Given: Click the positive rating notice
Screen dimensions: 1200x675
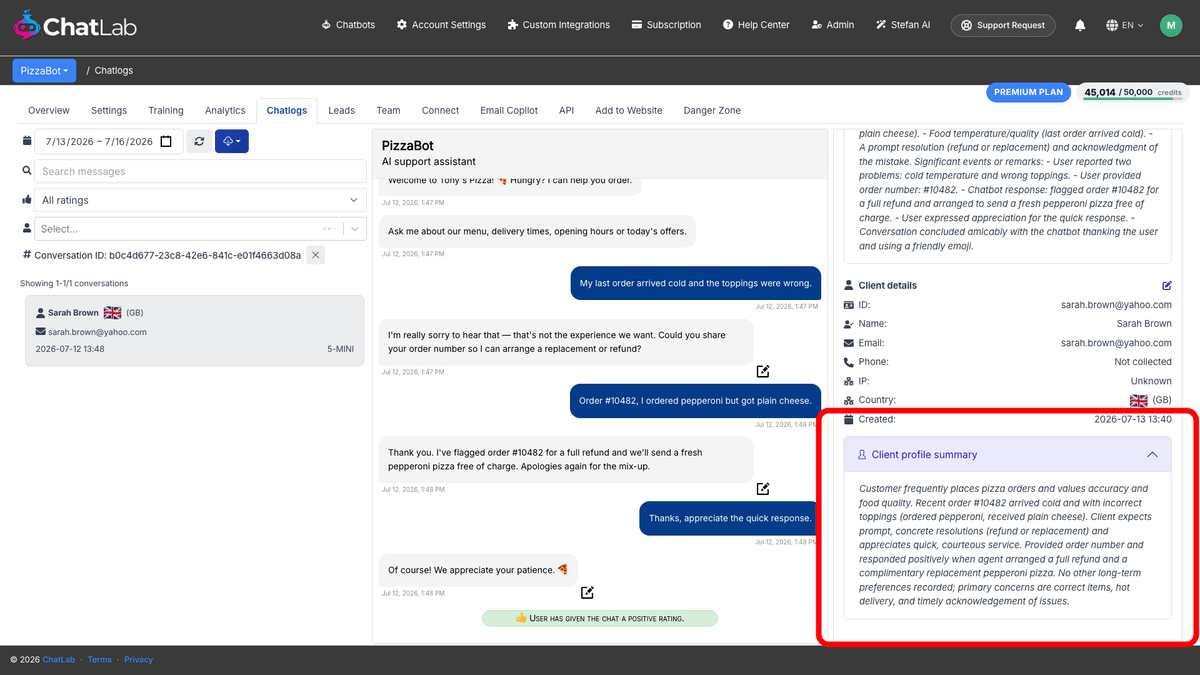Looking at the screenshot, I should click(x=600, y=618).
